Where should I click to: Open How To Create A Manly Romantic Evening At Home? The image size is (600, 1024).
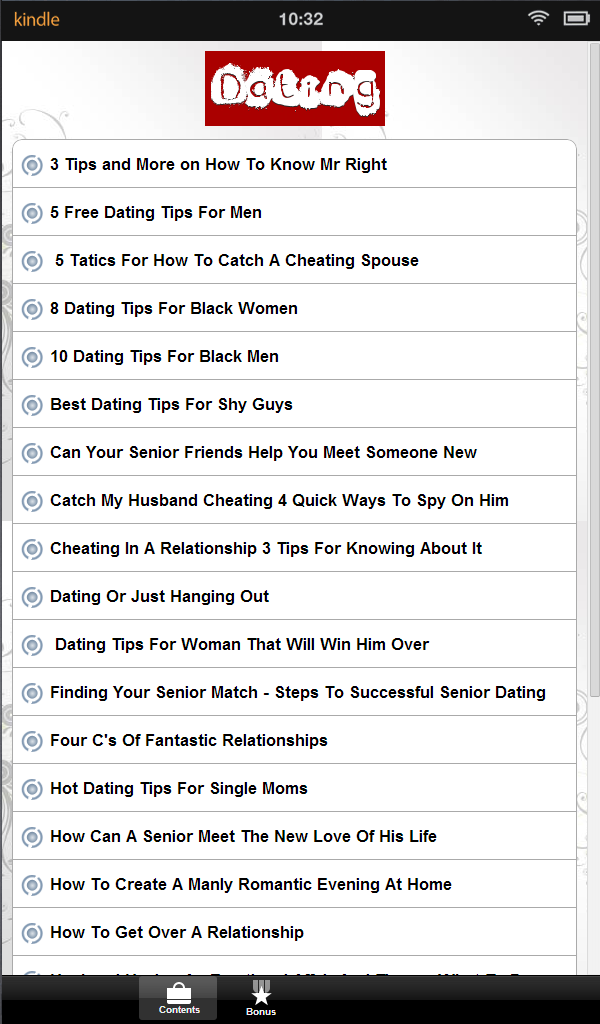click(251, 884)
